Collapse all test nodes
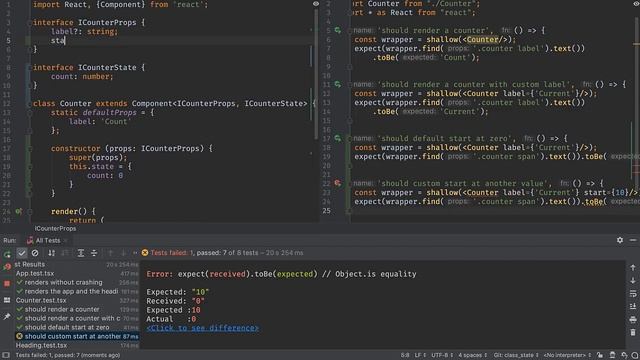Image resolution: width=640 pixels, height=360 pixels. point(94,253)
